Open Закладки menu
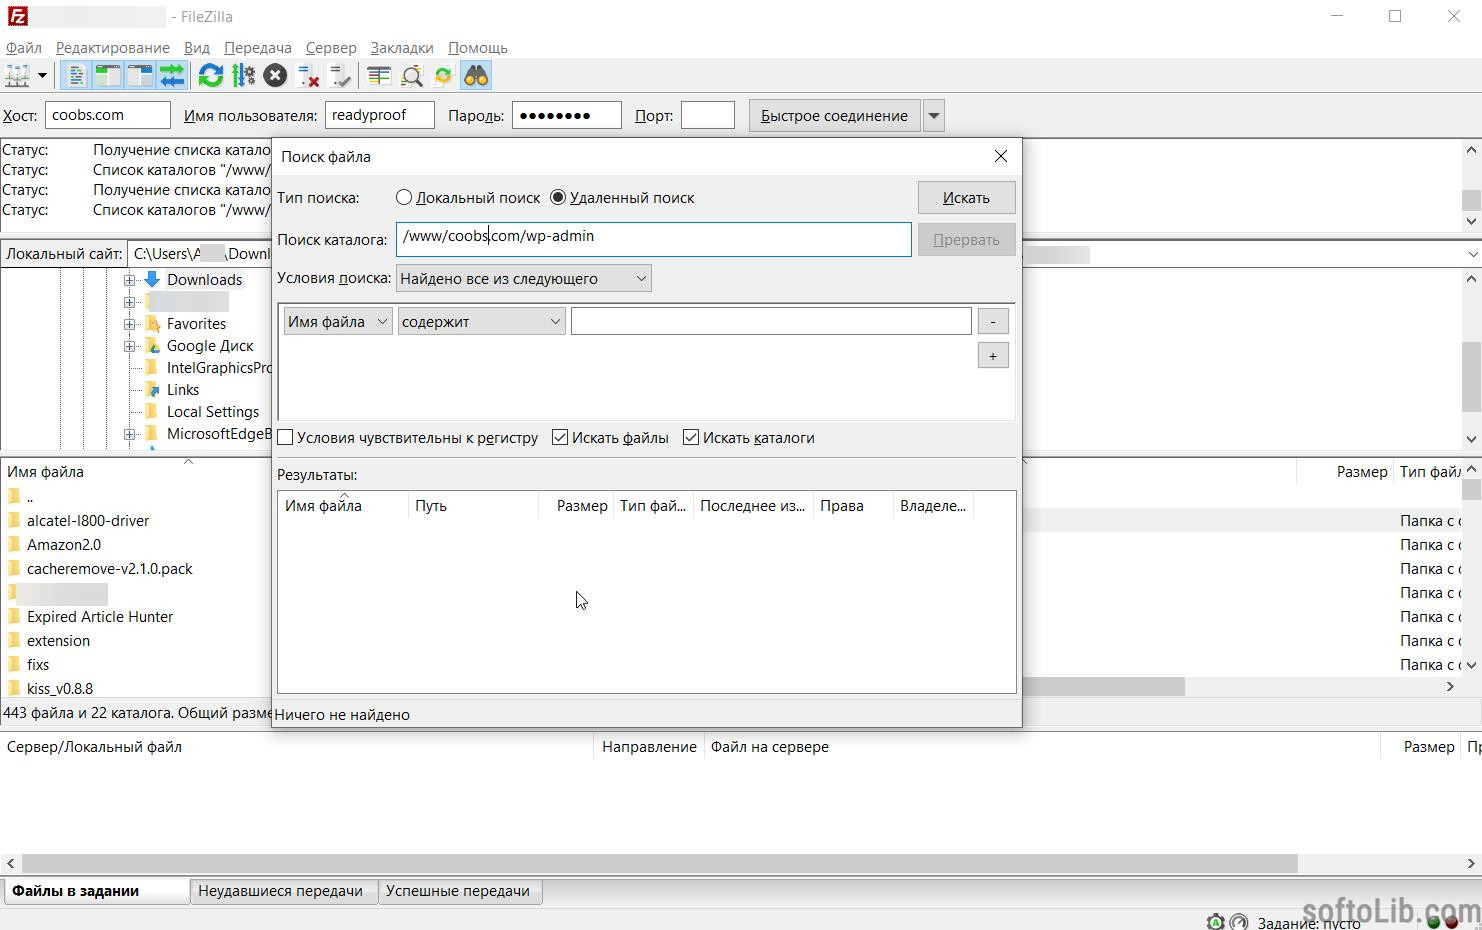1482x930 pixels. [x=402, y=48]
